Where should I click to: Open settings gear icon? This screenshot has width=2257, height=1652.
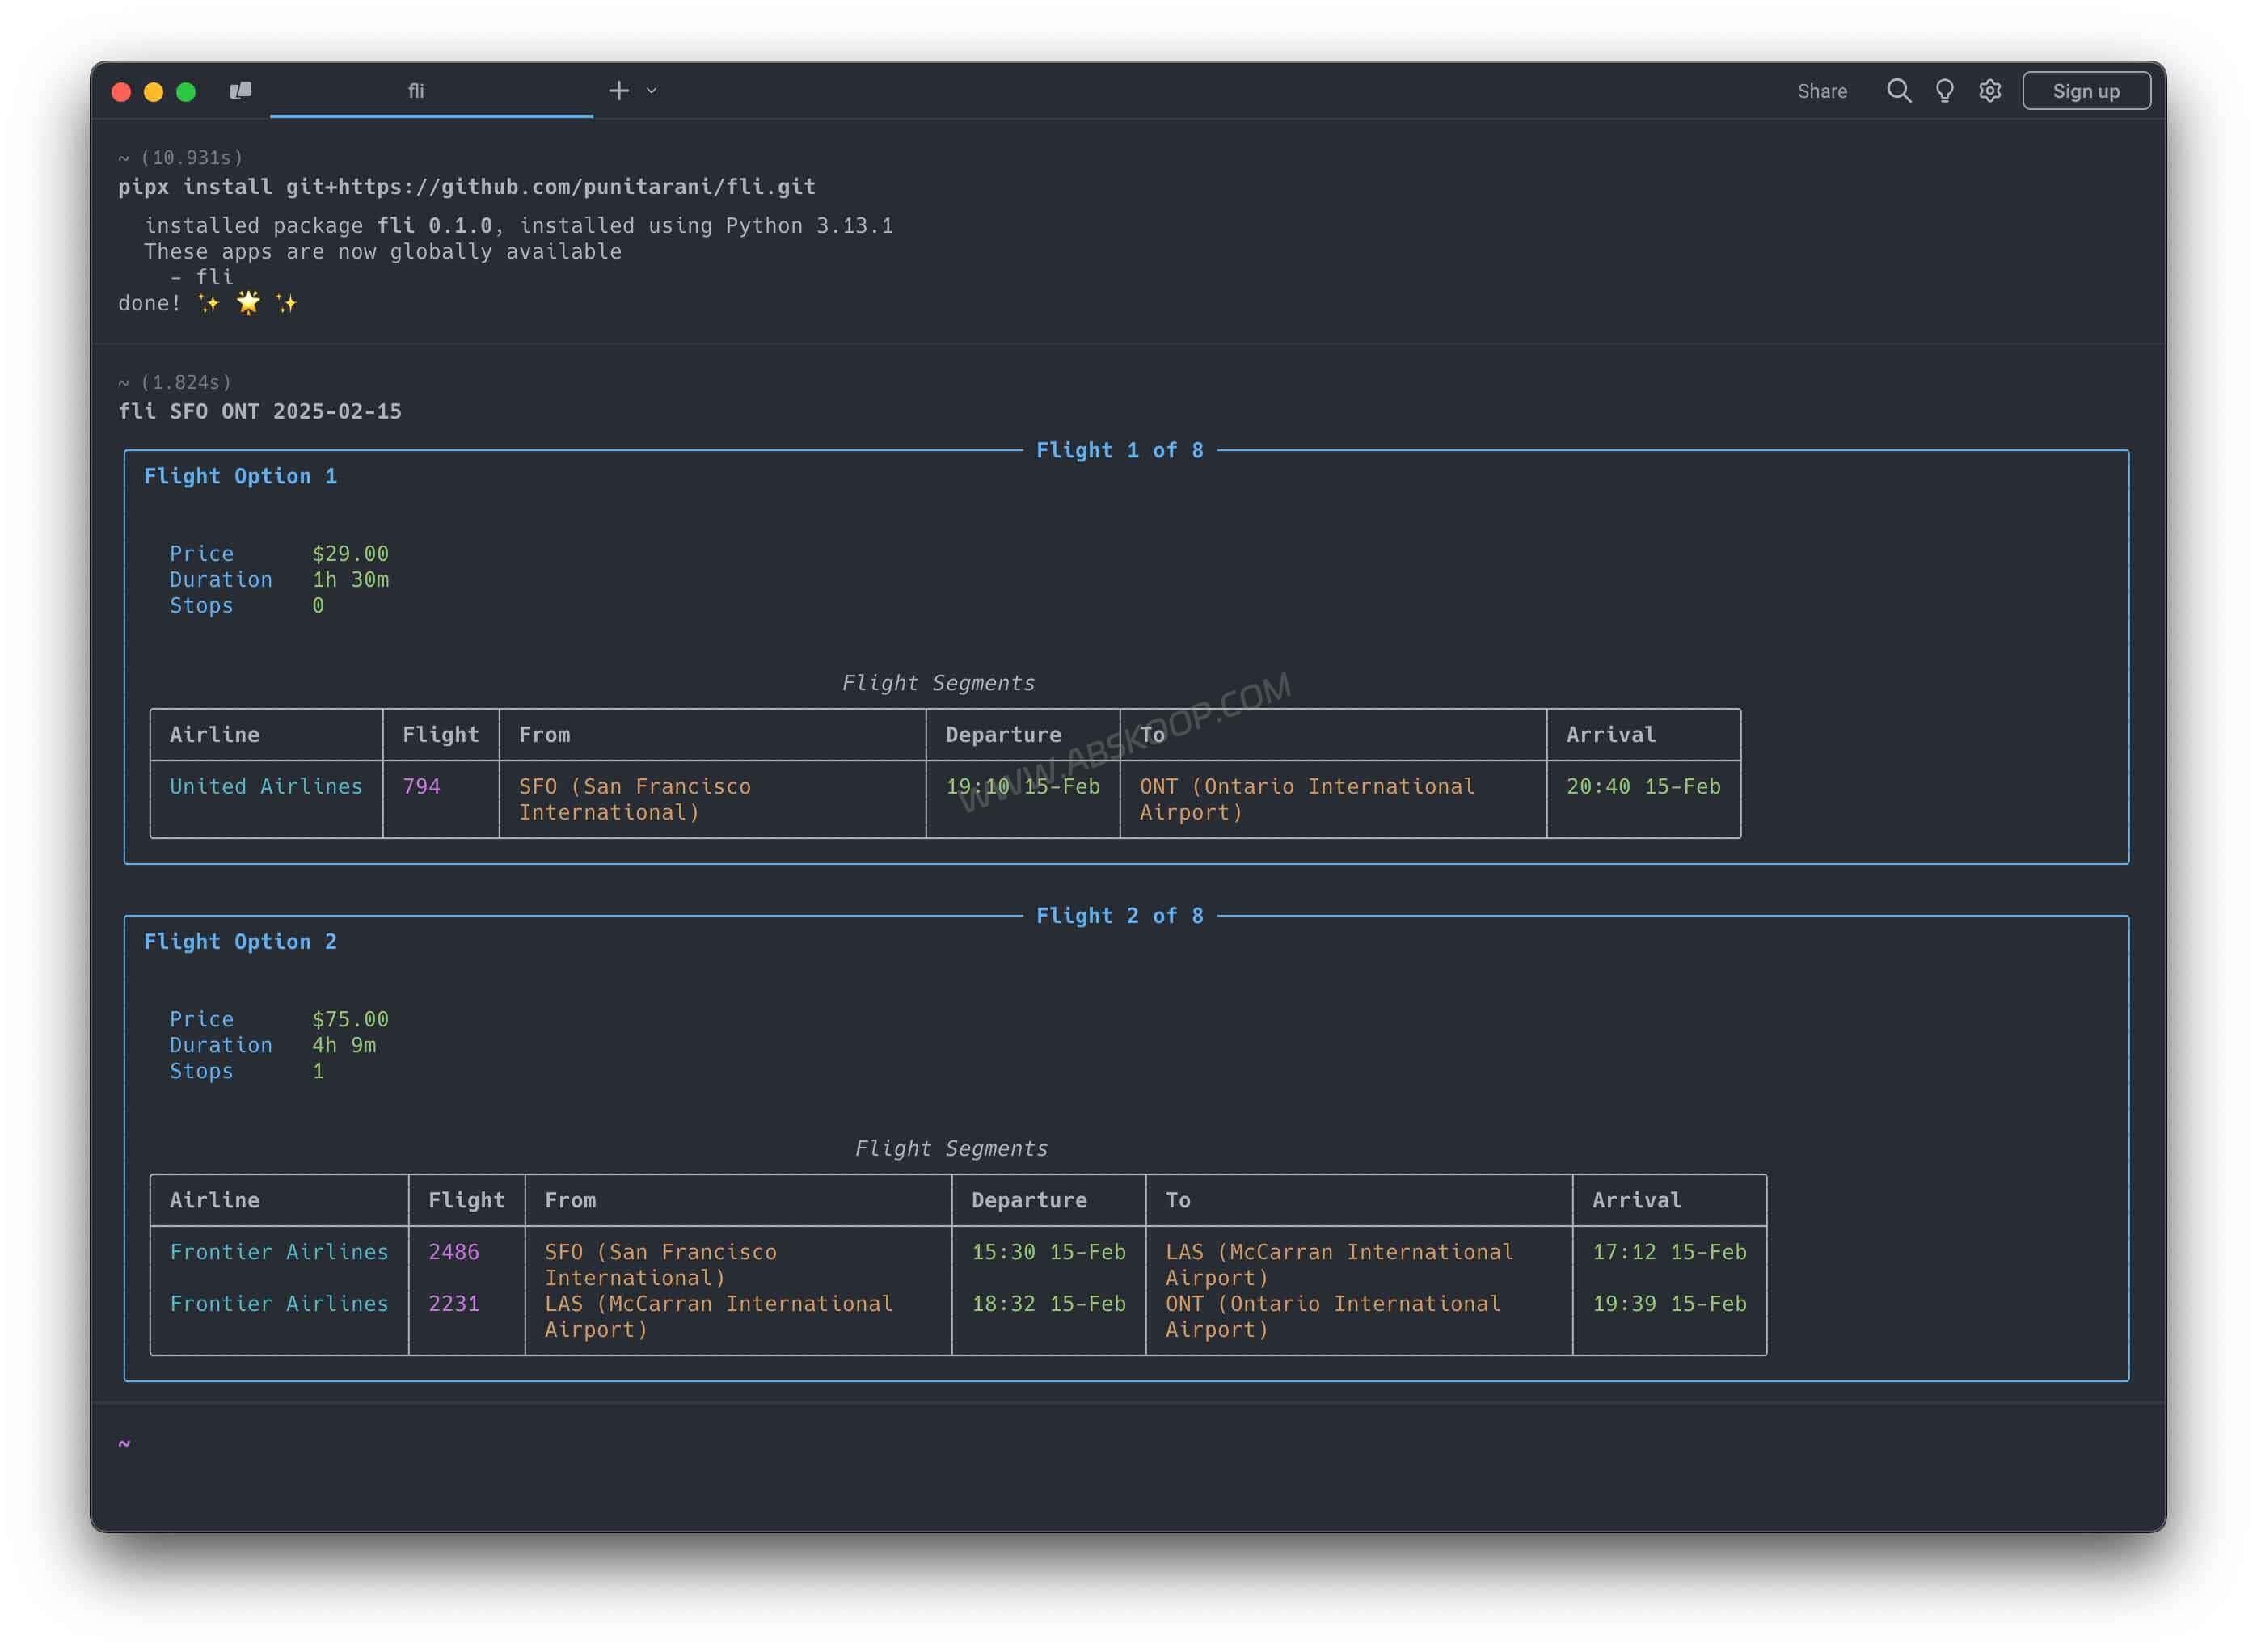(1989, 91)
